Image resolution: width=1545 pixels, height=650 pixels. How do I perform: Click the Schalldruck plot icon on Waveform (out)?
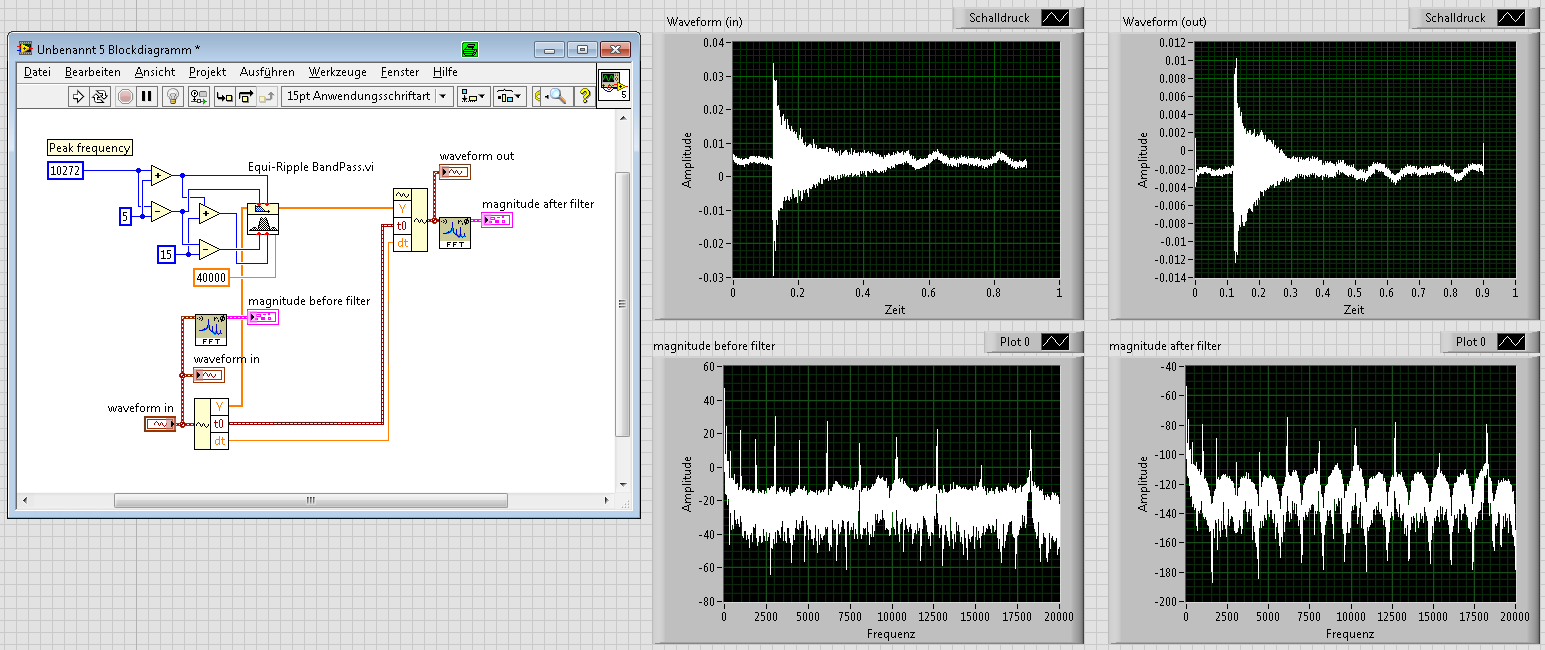click(1510, 17)
